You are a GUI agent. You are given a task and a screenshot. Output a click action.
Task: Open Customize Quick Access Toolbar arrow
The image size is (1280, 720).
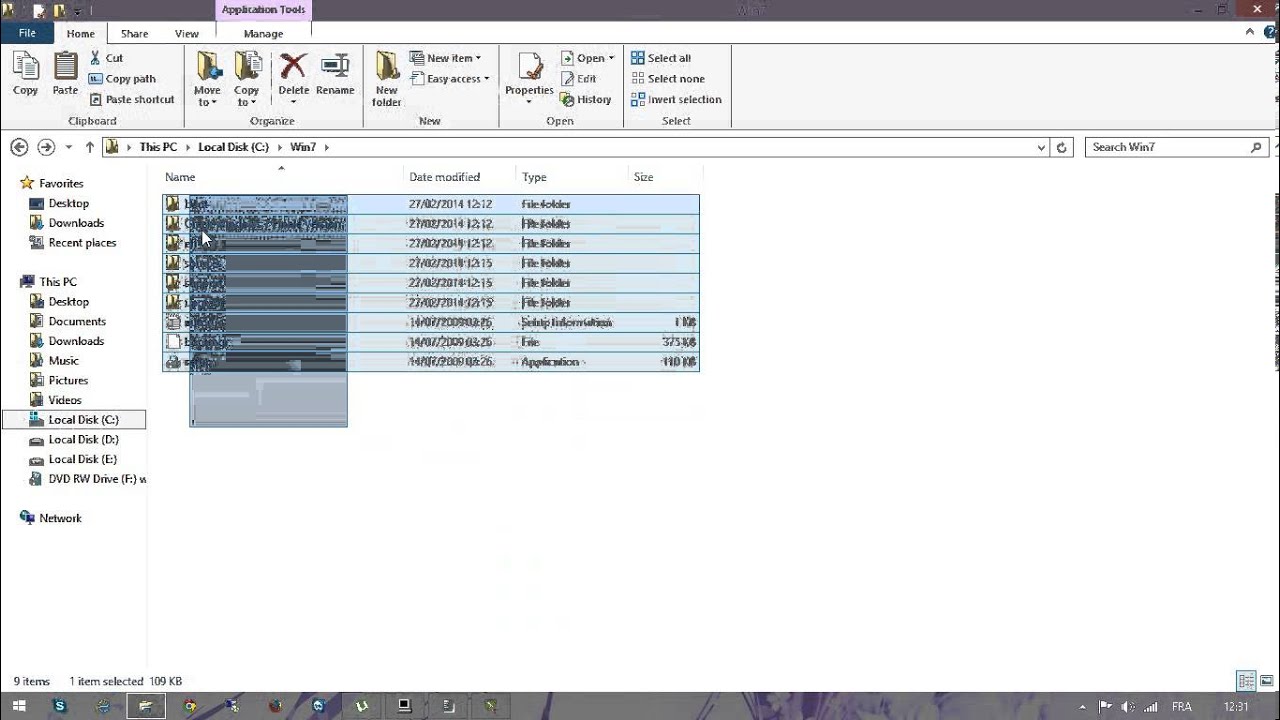click(x=77, y=10)
